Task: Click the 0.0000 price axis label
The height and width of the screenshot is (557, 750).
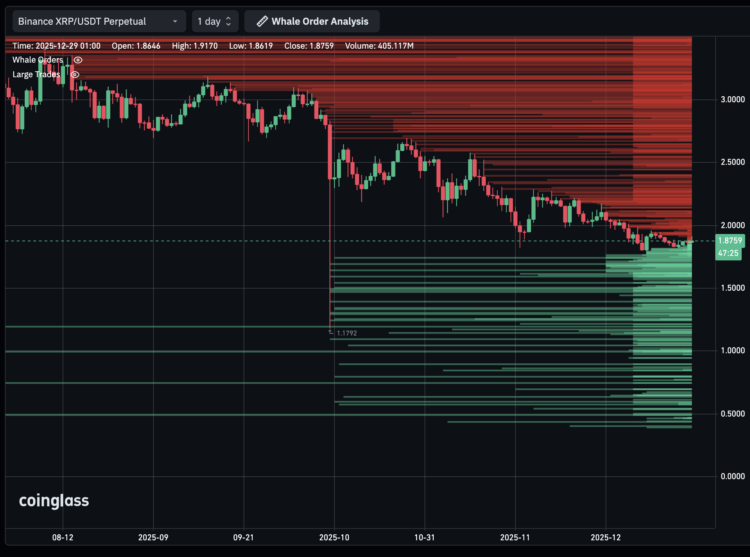Action: [x=733, y=476]
